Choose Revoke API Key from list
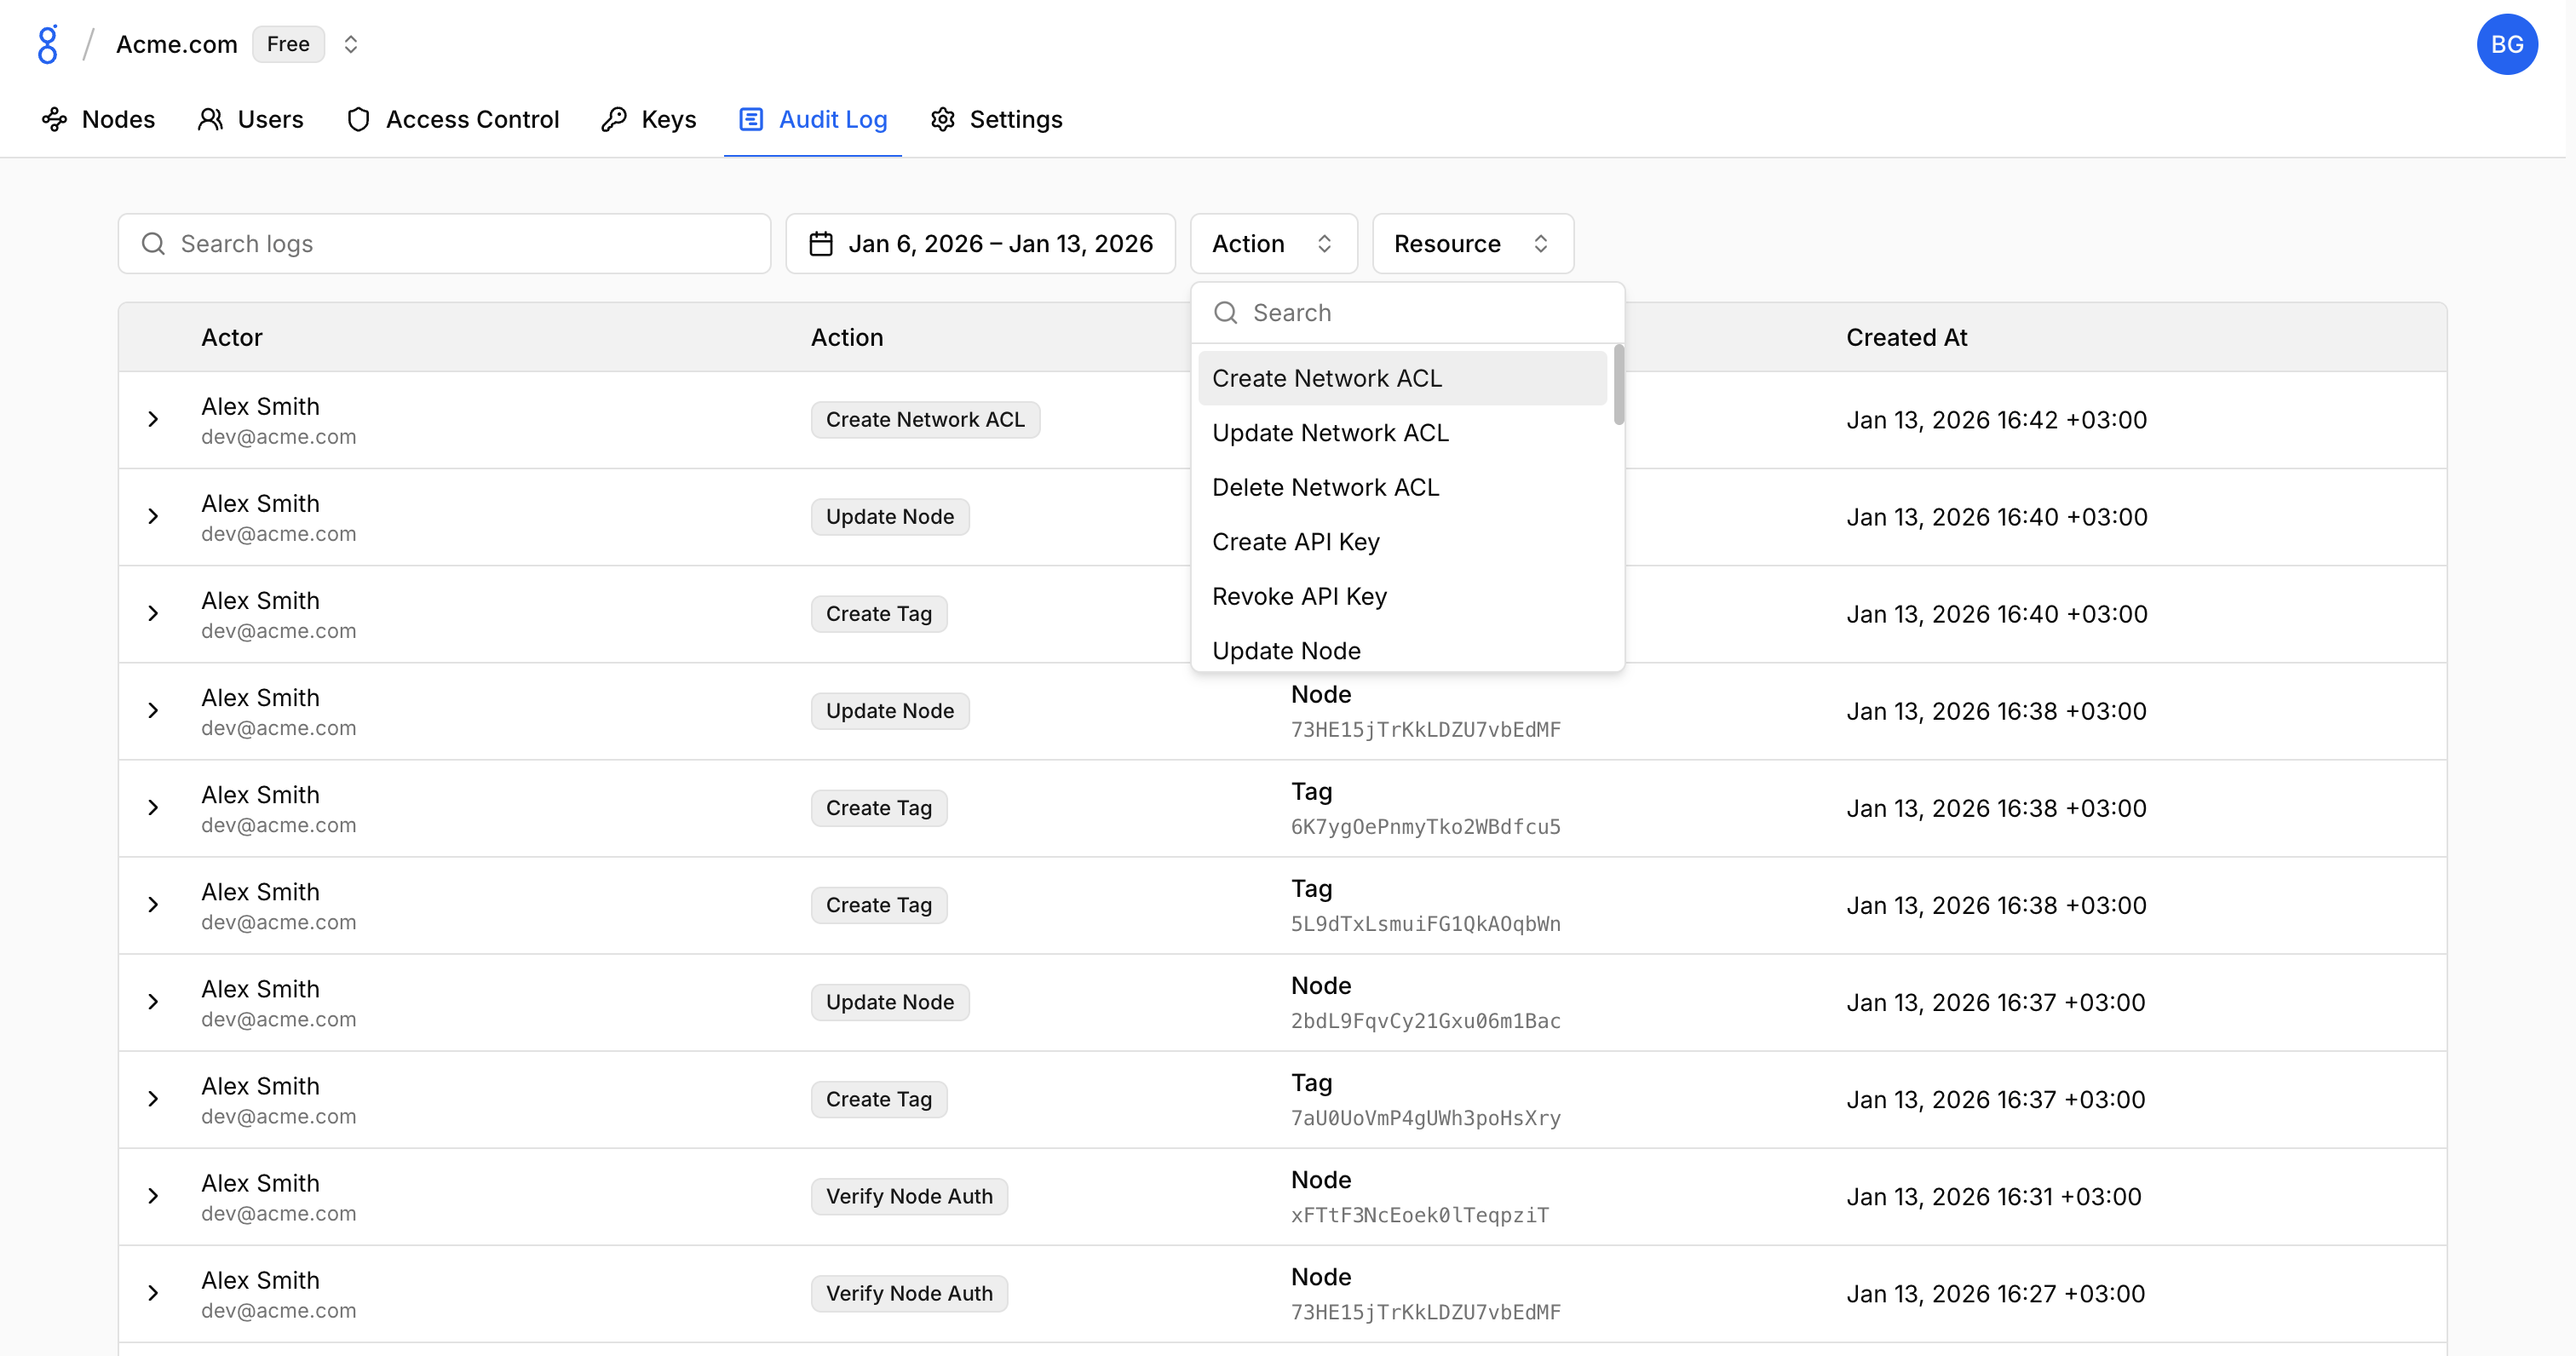The width and height of the screenshot is (2576, 1356). click(1299, 596)
